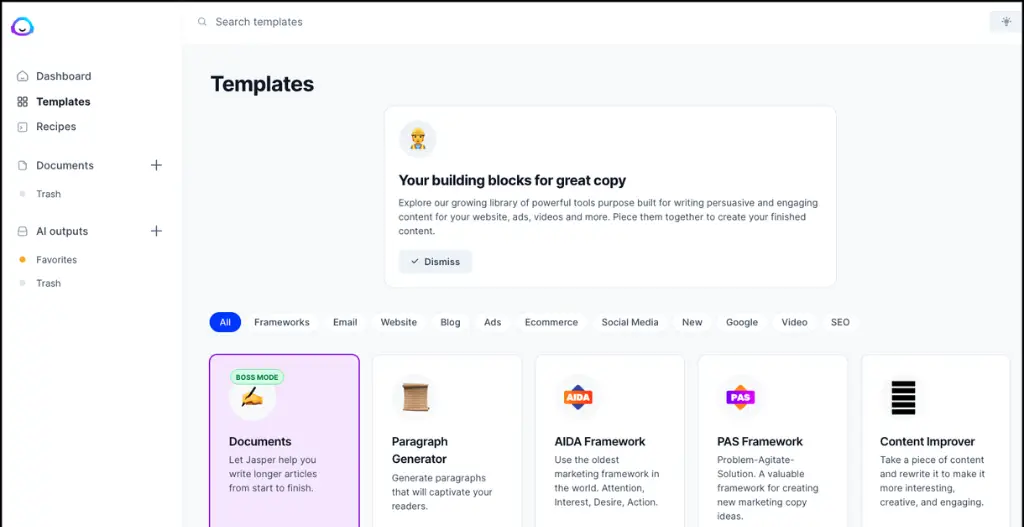This screenshot has height=527, width=1024.
Task: Open Dashboard from the sidebar
Action: 63,76
